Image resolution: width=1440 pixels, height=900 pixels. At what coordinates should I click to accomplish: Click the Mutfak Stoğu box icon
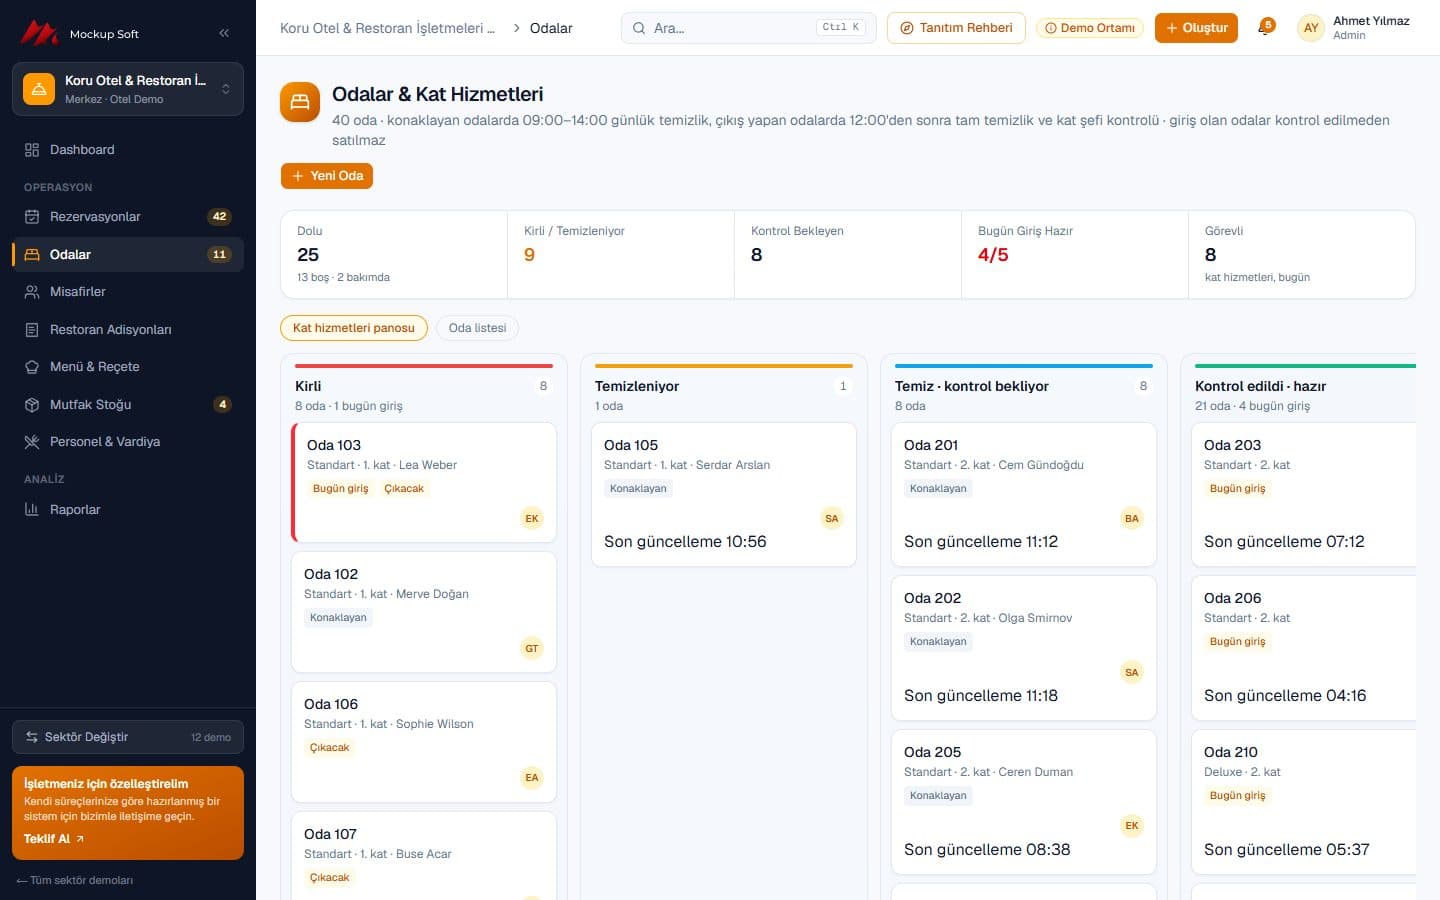click(32, 404)
